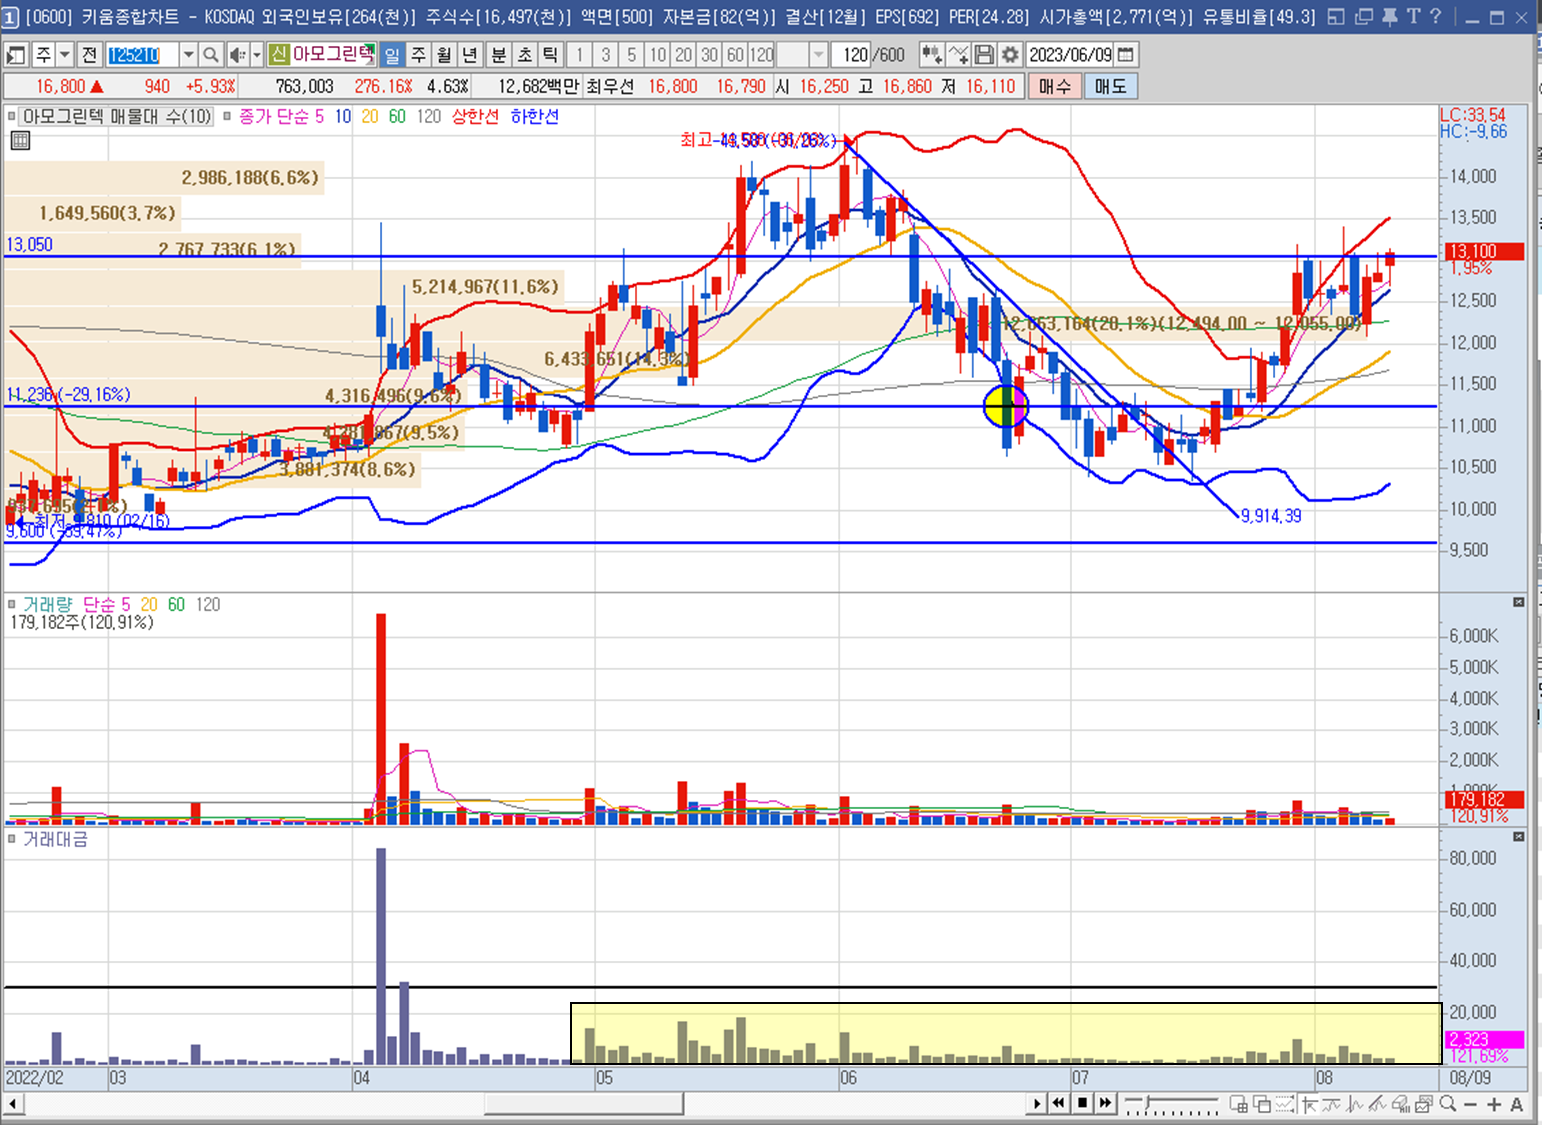Click the '?' help icon in title bar
The image size is (1542, 1125).
(x=1436, y=16)
